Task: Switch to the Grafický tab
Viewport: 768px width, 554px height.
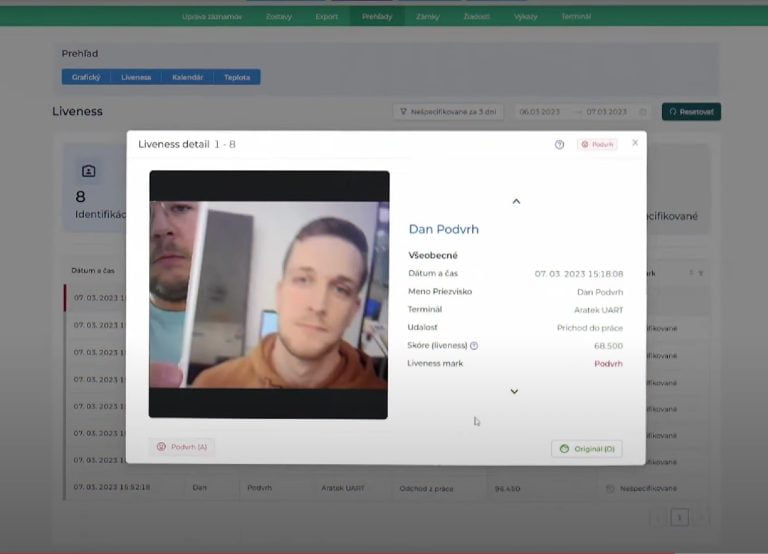Action: pos(85,77)
